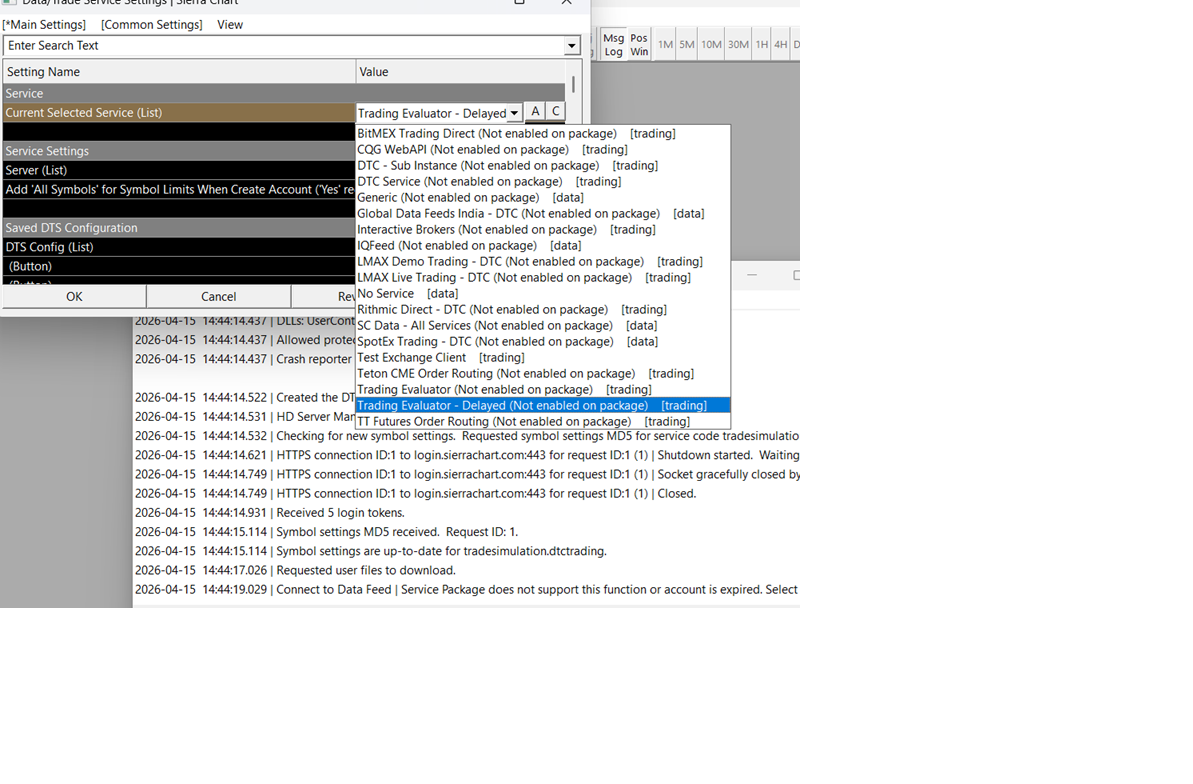The height and width of the screenshot is (784, 1193).
Task: Select highlighted Trading Evaluator - Delayed entry
Action: [x=542, y=405]
